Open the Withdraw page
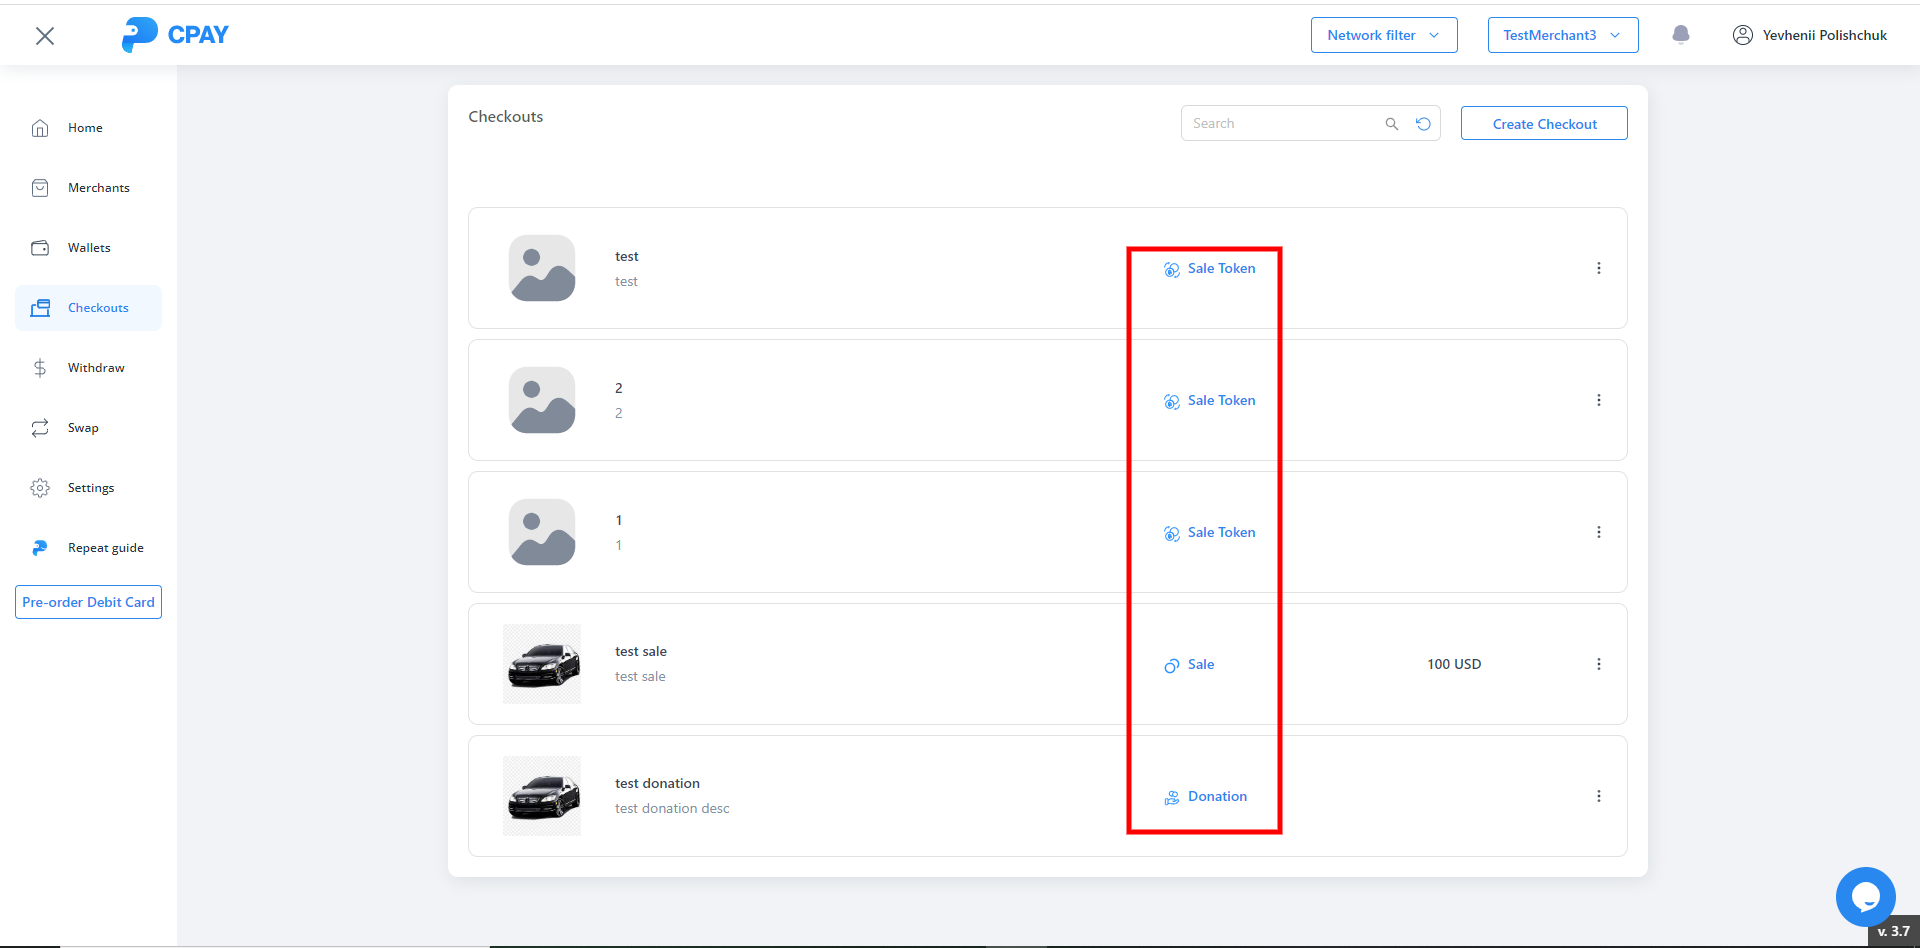This screenshot has height=948, width=1920. point(95,368)
